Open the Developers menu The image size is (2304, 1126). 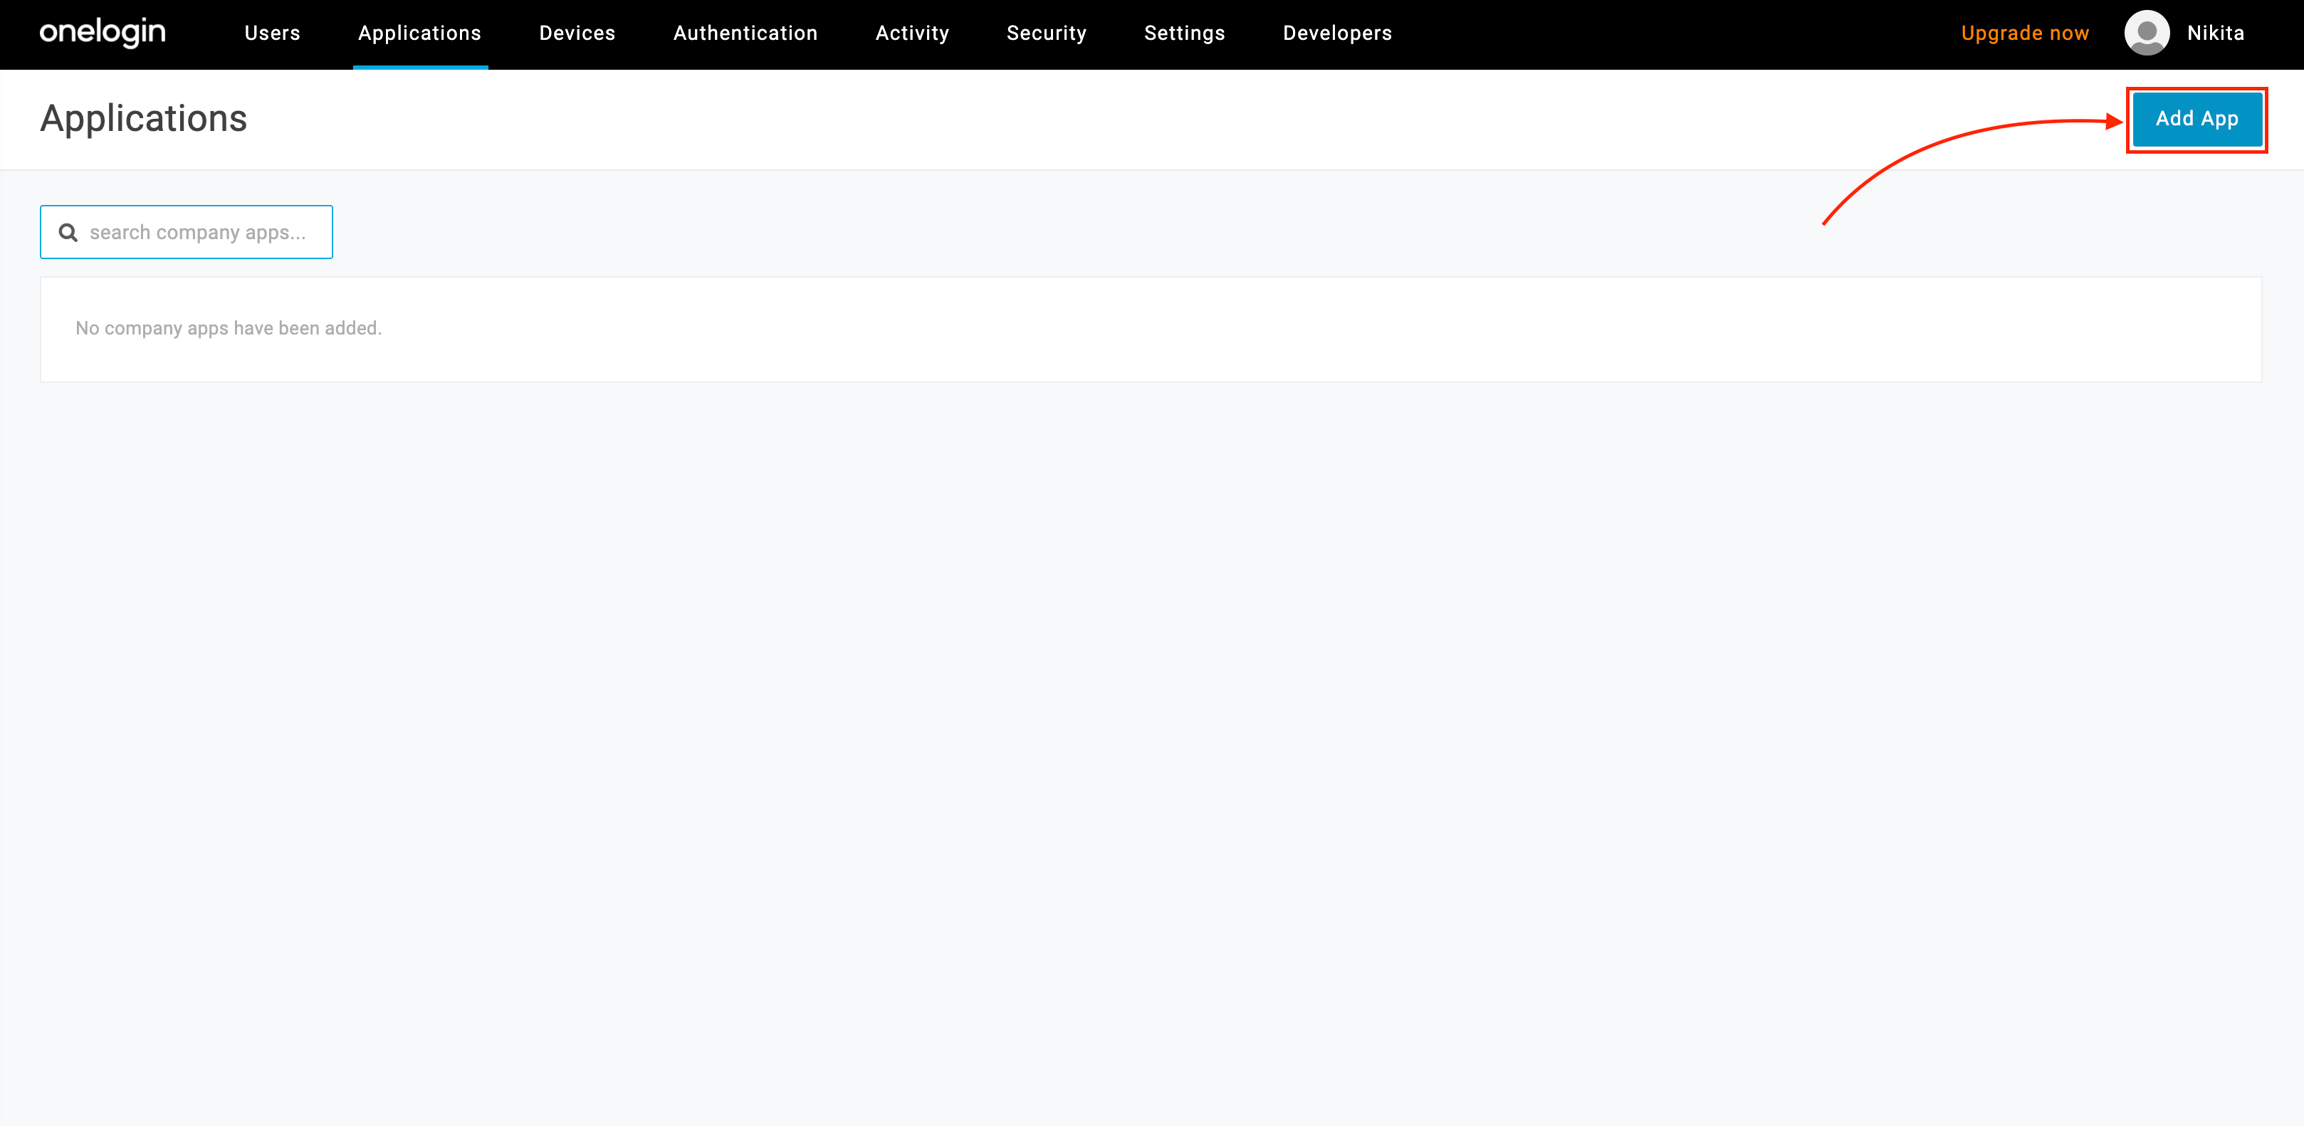(1337, 33)
